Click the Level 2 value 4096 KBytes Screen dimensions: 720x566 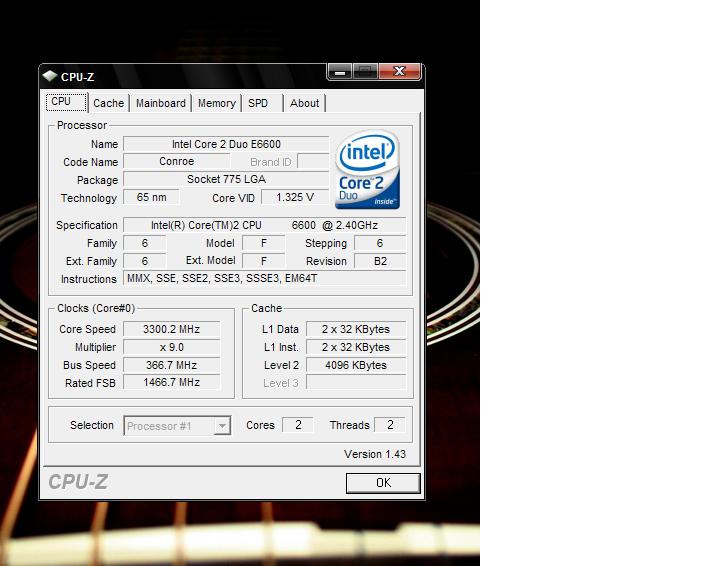pyautogui.click(x=356, y=365)
